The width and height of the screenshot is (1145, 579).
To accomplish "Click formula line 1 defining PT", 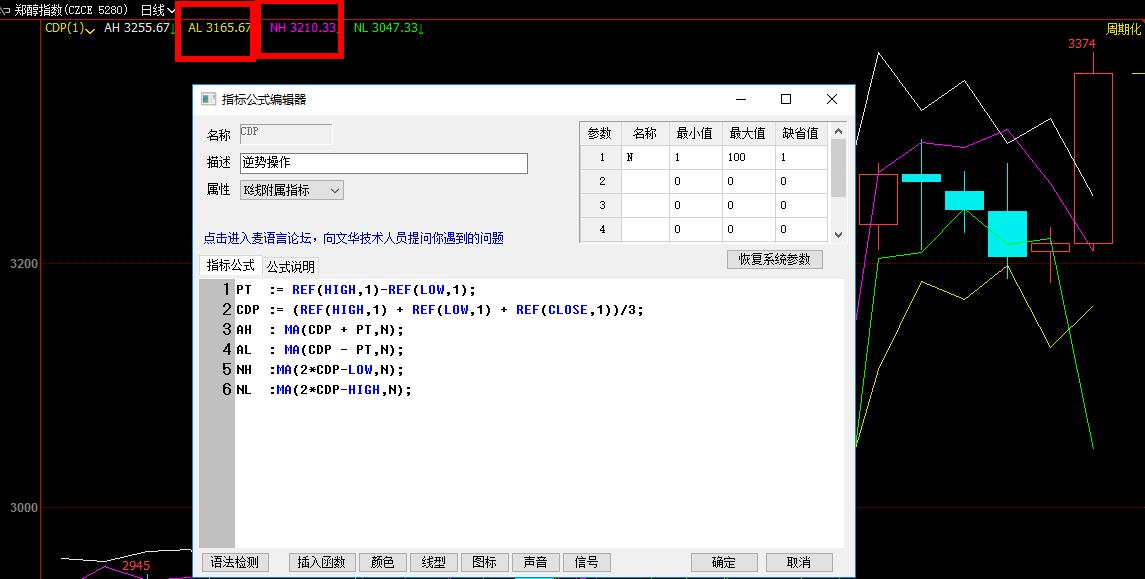I will pyautogui.click(x=356, y=289).
